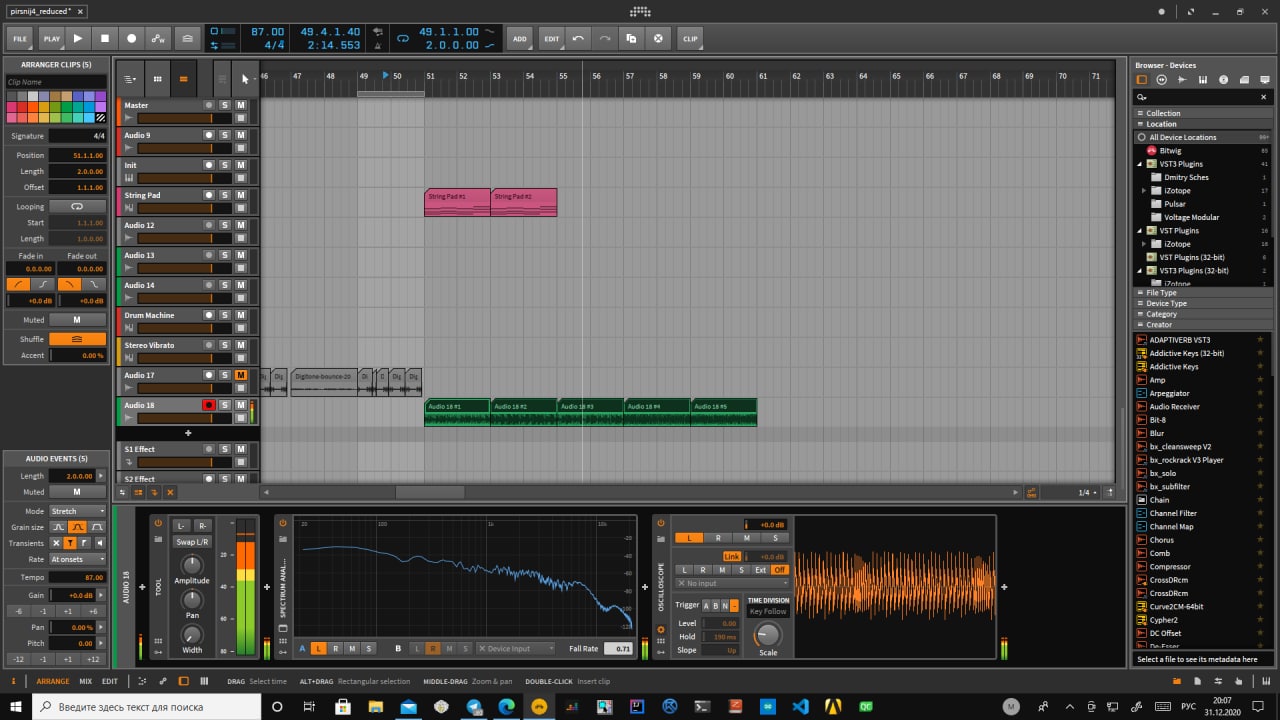The width and height of the screenshot is (1280, 720).
Task: Solo the Drum Machine track
Action: pyautogui.click(x=225, y=315)
